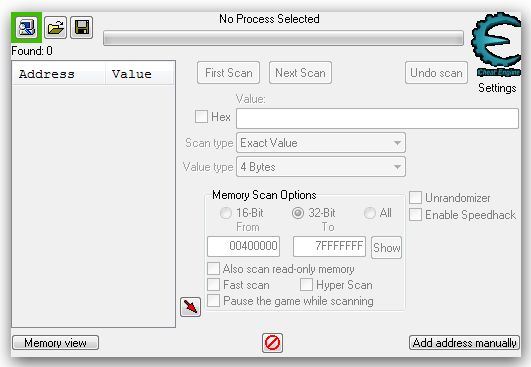Image resolution: width=531 pixels, height=367 pixels.
Task: Click the floppy disk save icon
Action: 82,27
